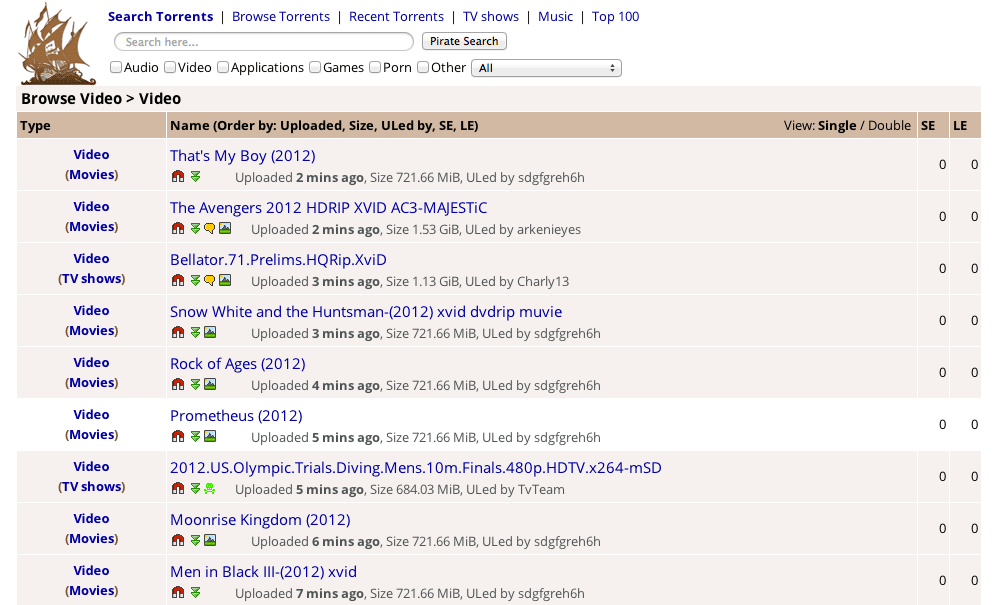Screen dimensions: 999x605
Task: Click the Pirate Bay ship logo
Action: 56,43
